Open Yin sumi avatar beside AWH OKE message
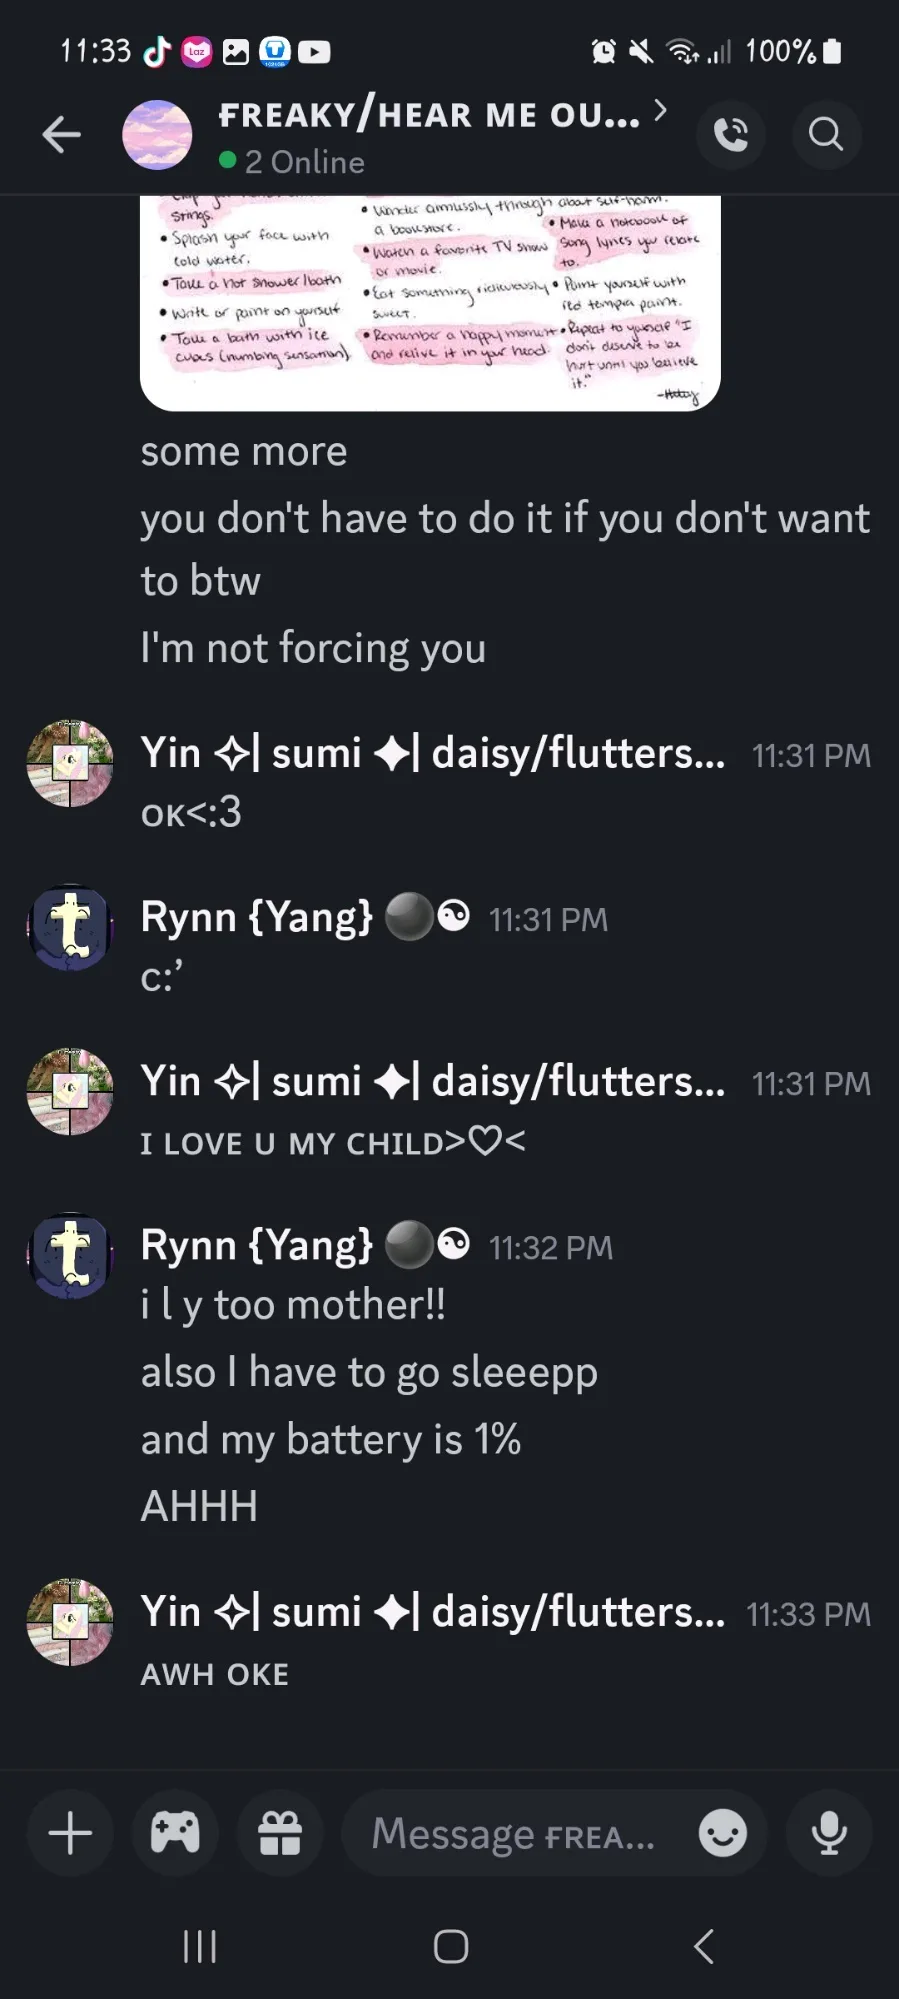This screenshot has height=1999, width=899. tap(70, 1621)
